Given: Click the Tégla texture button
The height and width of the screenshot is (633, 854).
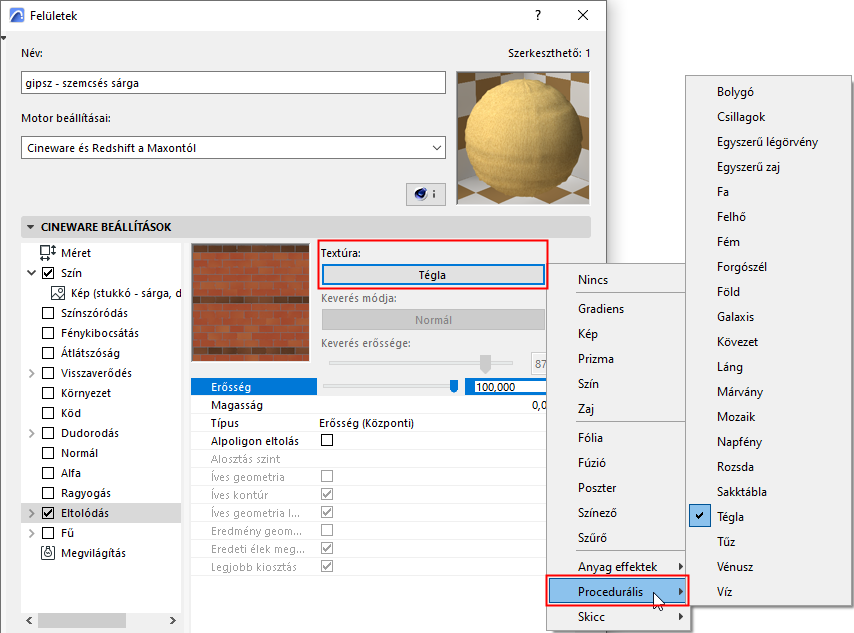Looking at the screenshot, I should 433,275.
